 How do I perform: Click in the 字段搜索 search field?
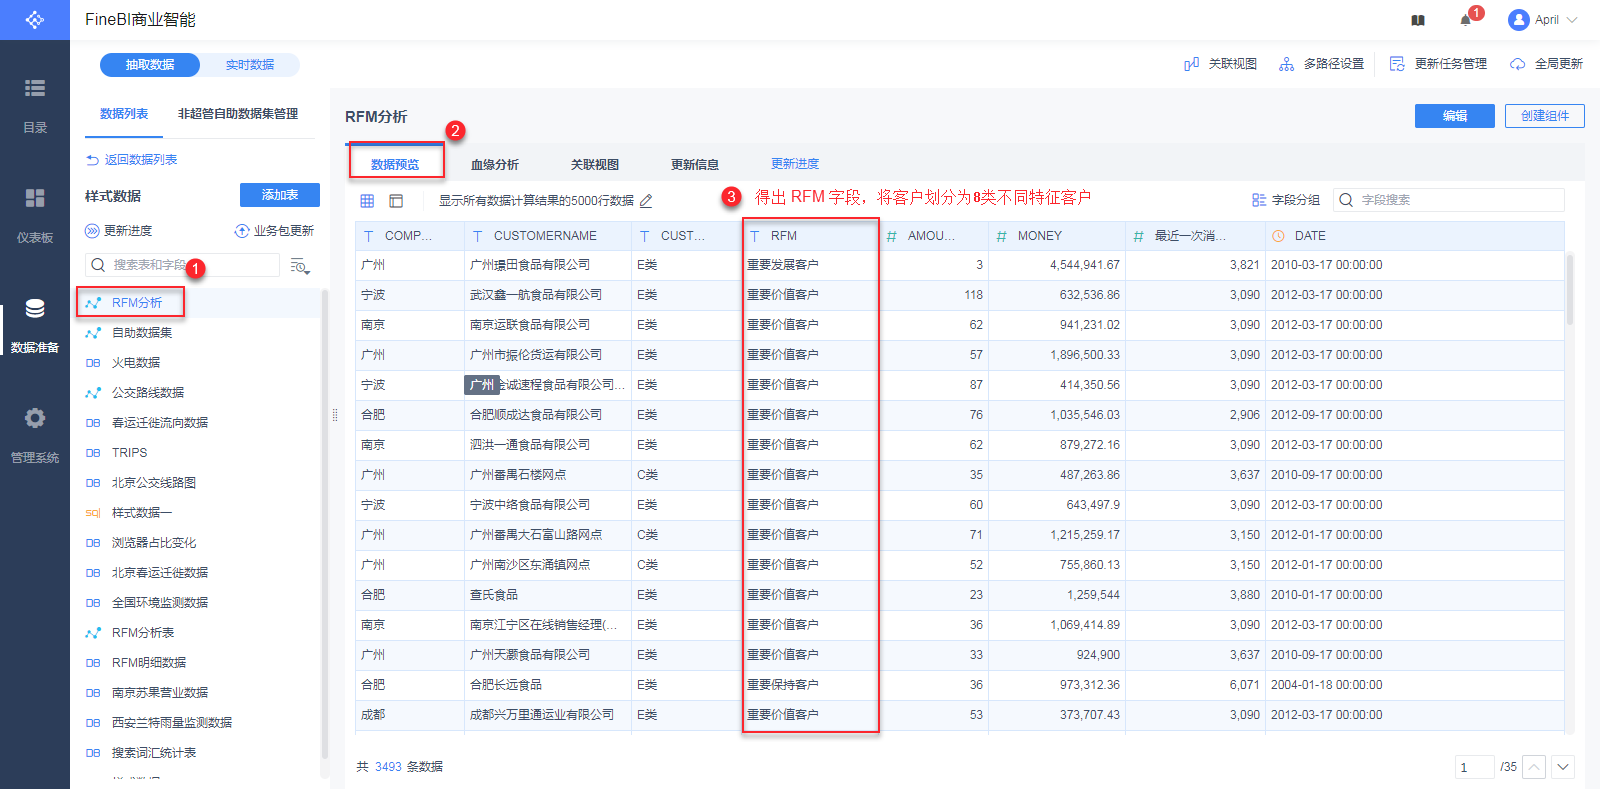click(x=1450, y=200)
